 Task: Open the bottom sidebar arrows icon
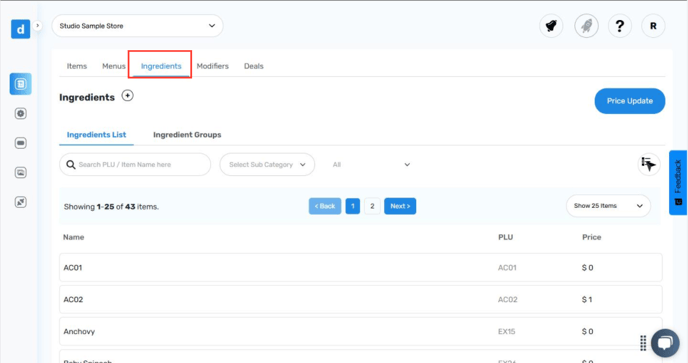point(21,202)
